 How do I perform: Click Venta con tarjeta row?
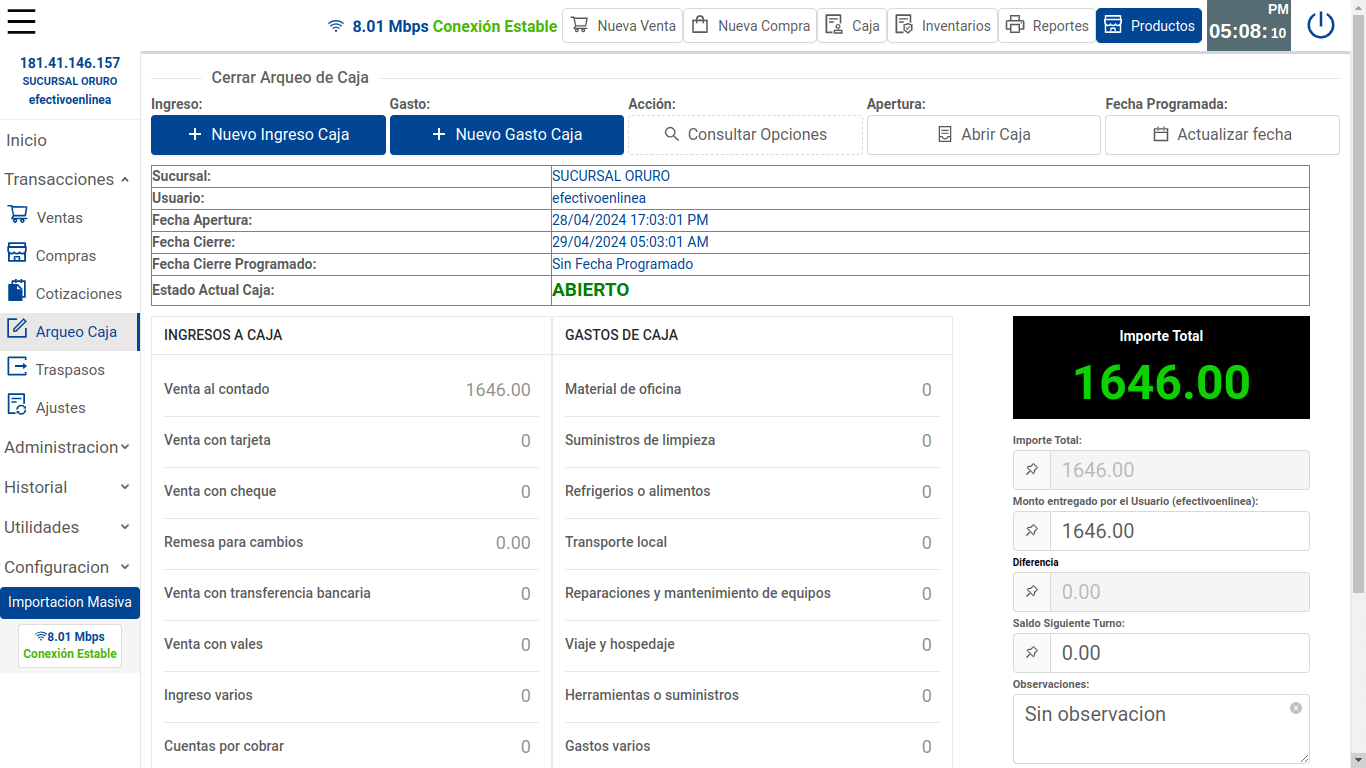[x=351, y=441]
